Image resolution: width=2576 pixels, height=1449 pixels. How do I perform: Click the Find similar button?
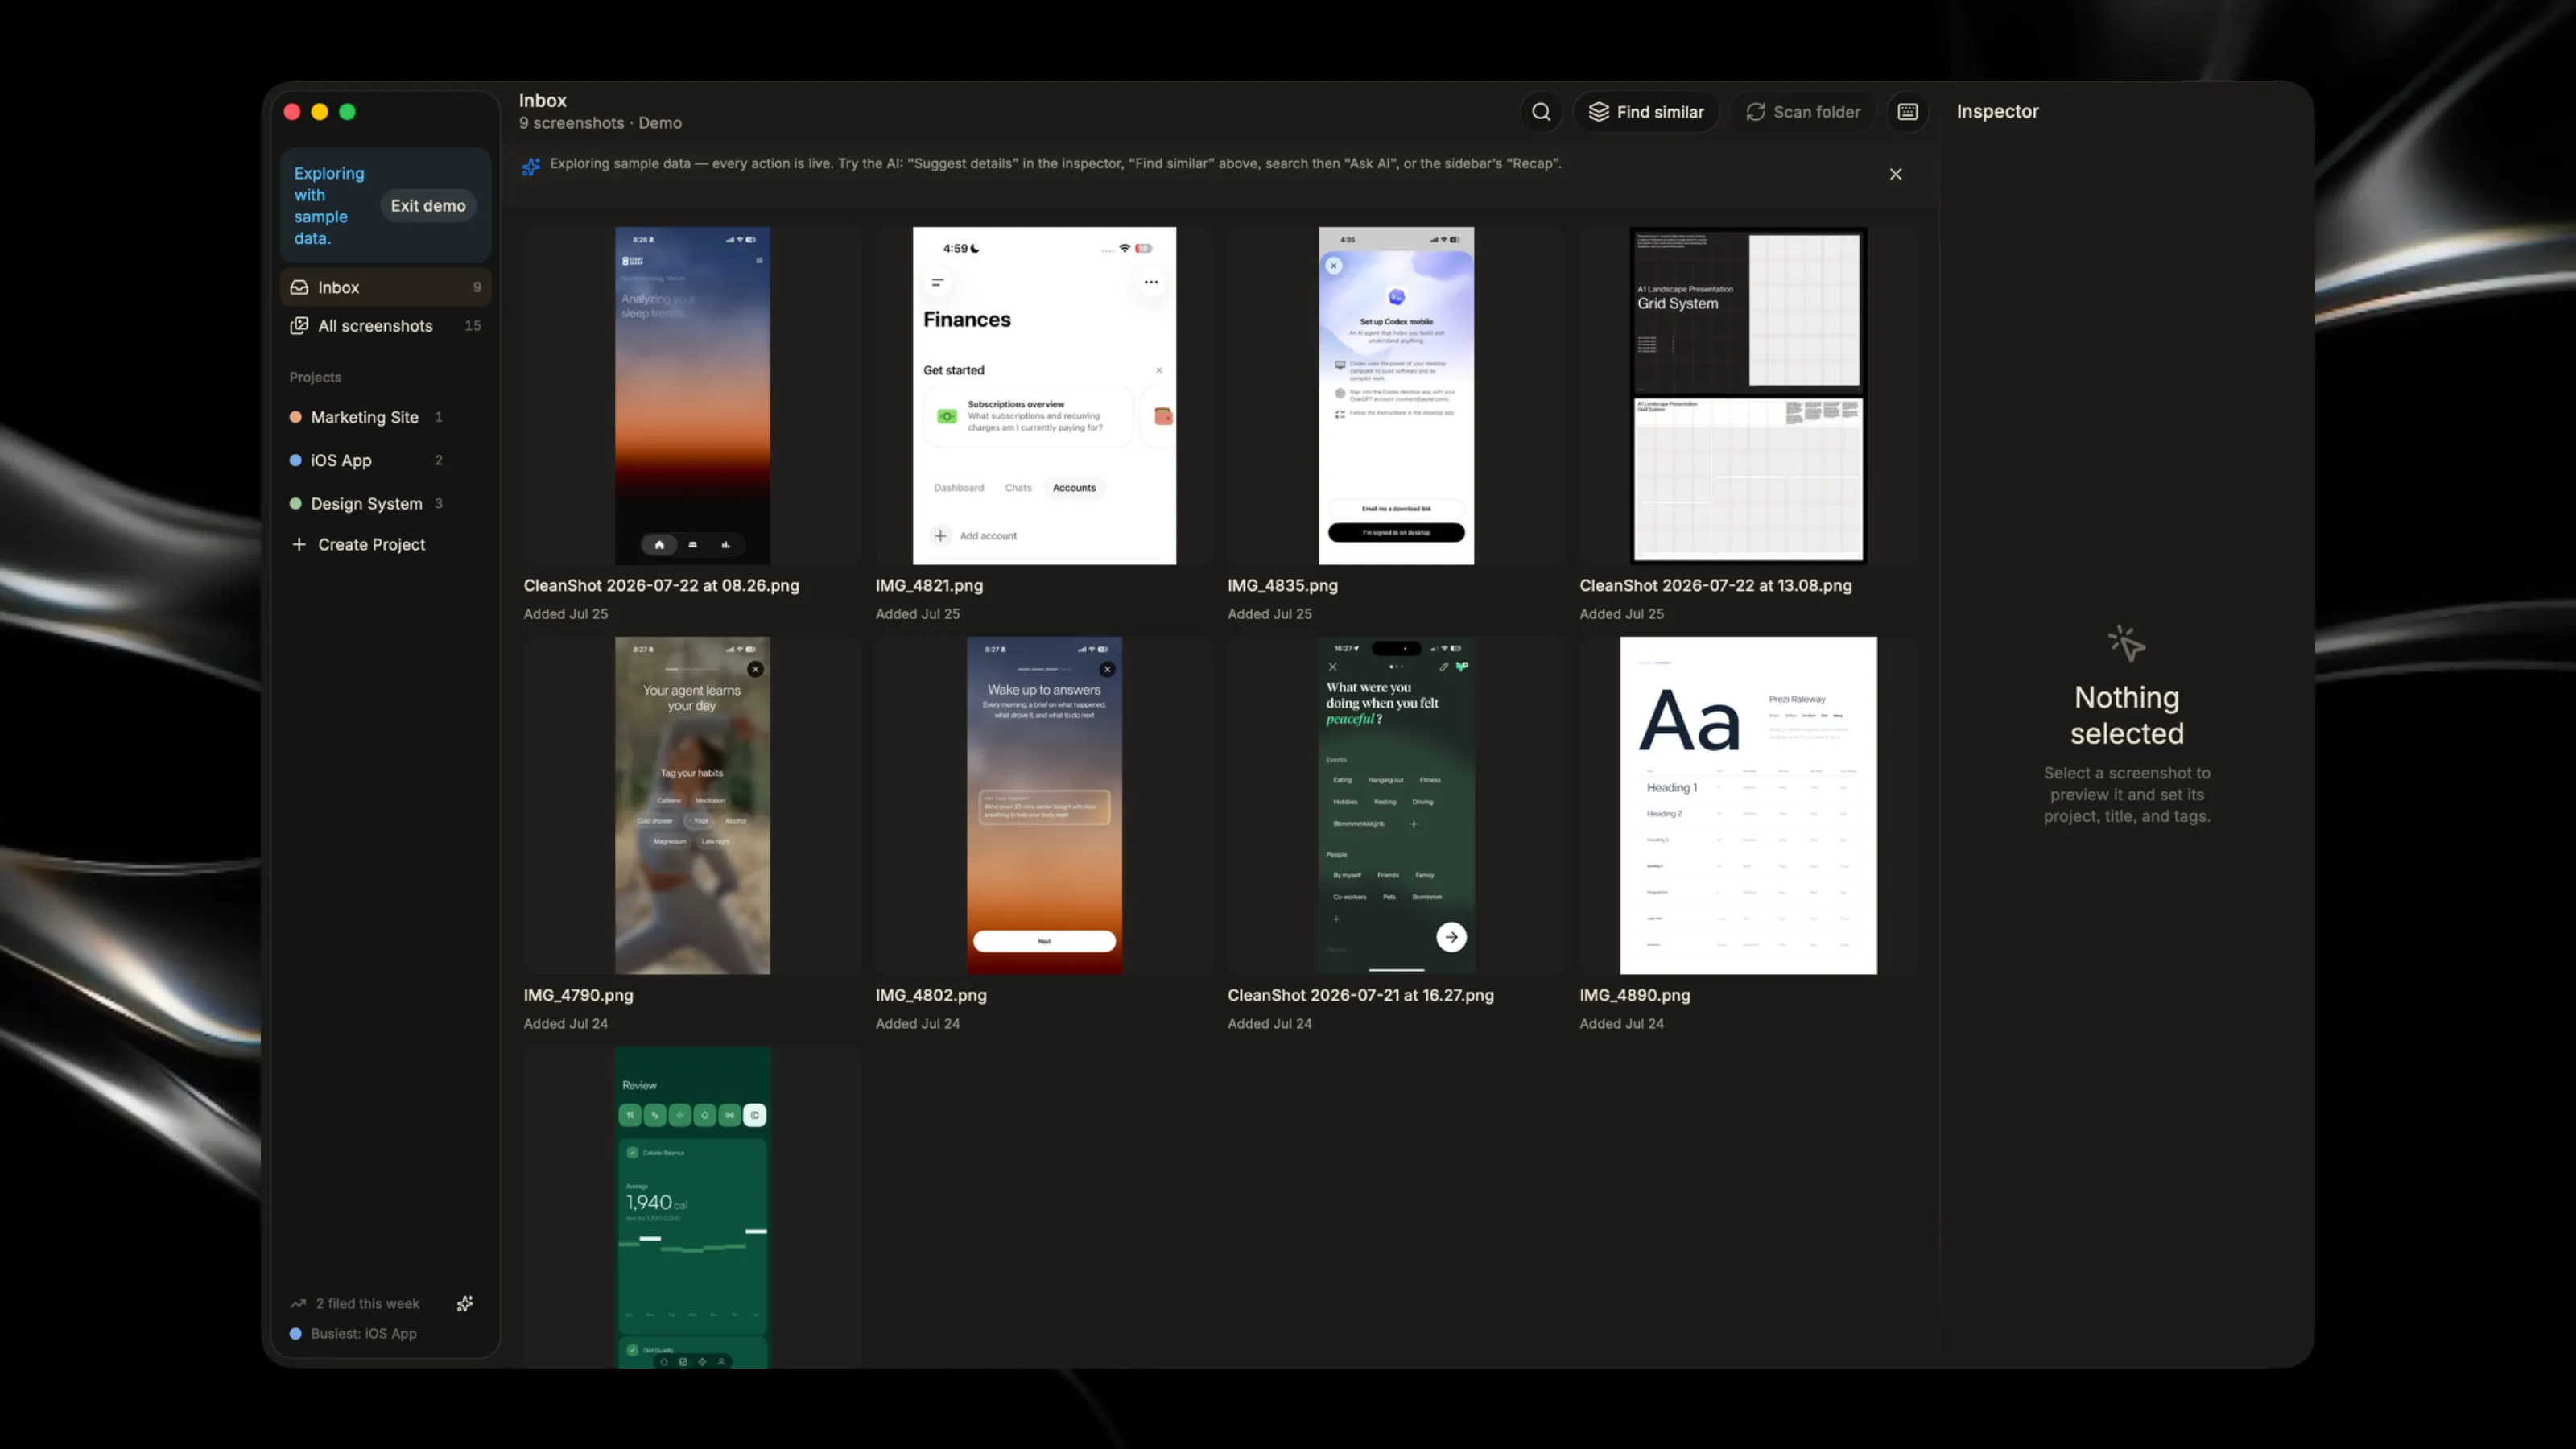pos(1646,112)
